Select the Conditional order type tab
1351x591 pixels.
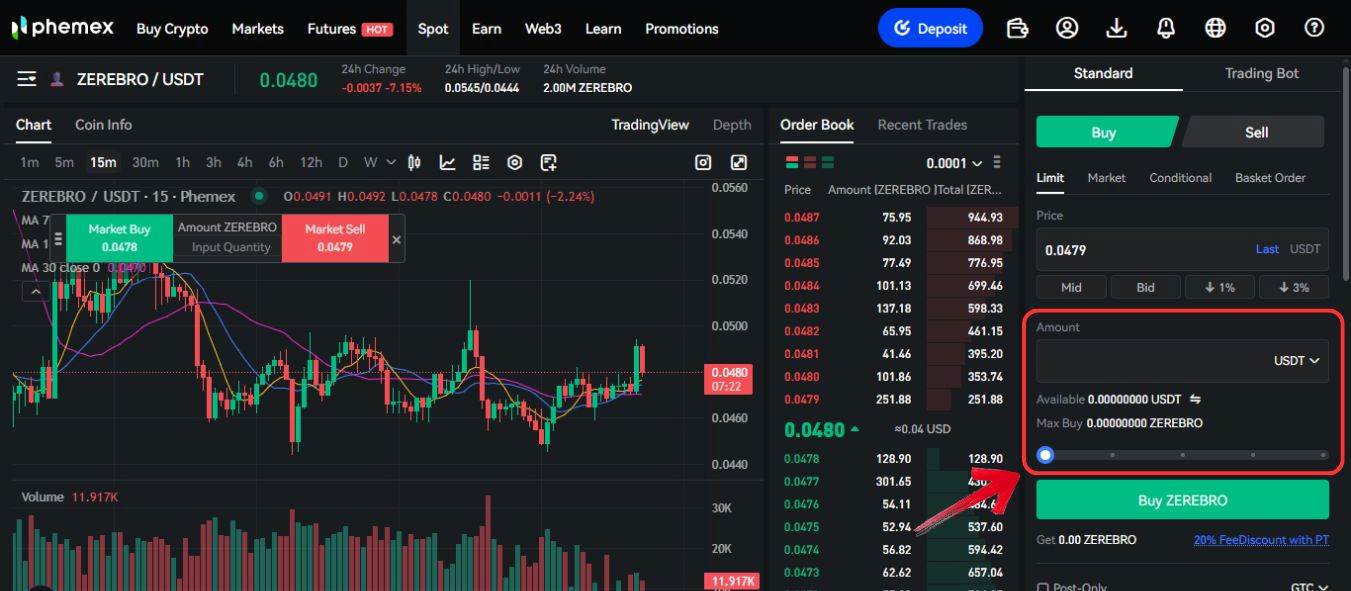(x=1180, y=177)
